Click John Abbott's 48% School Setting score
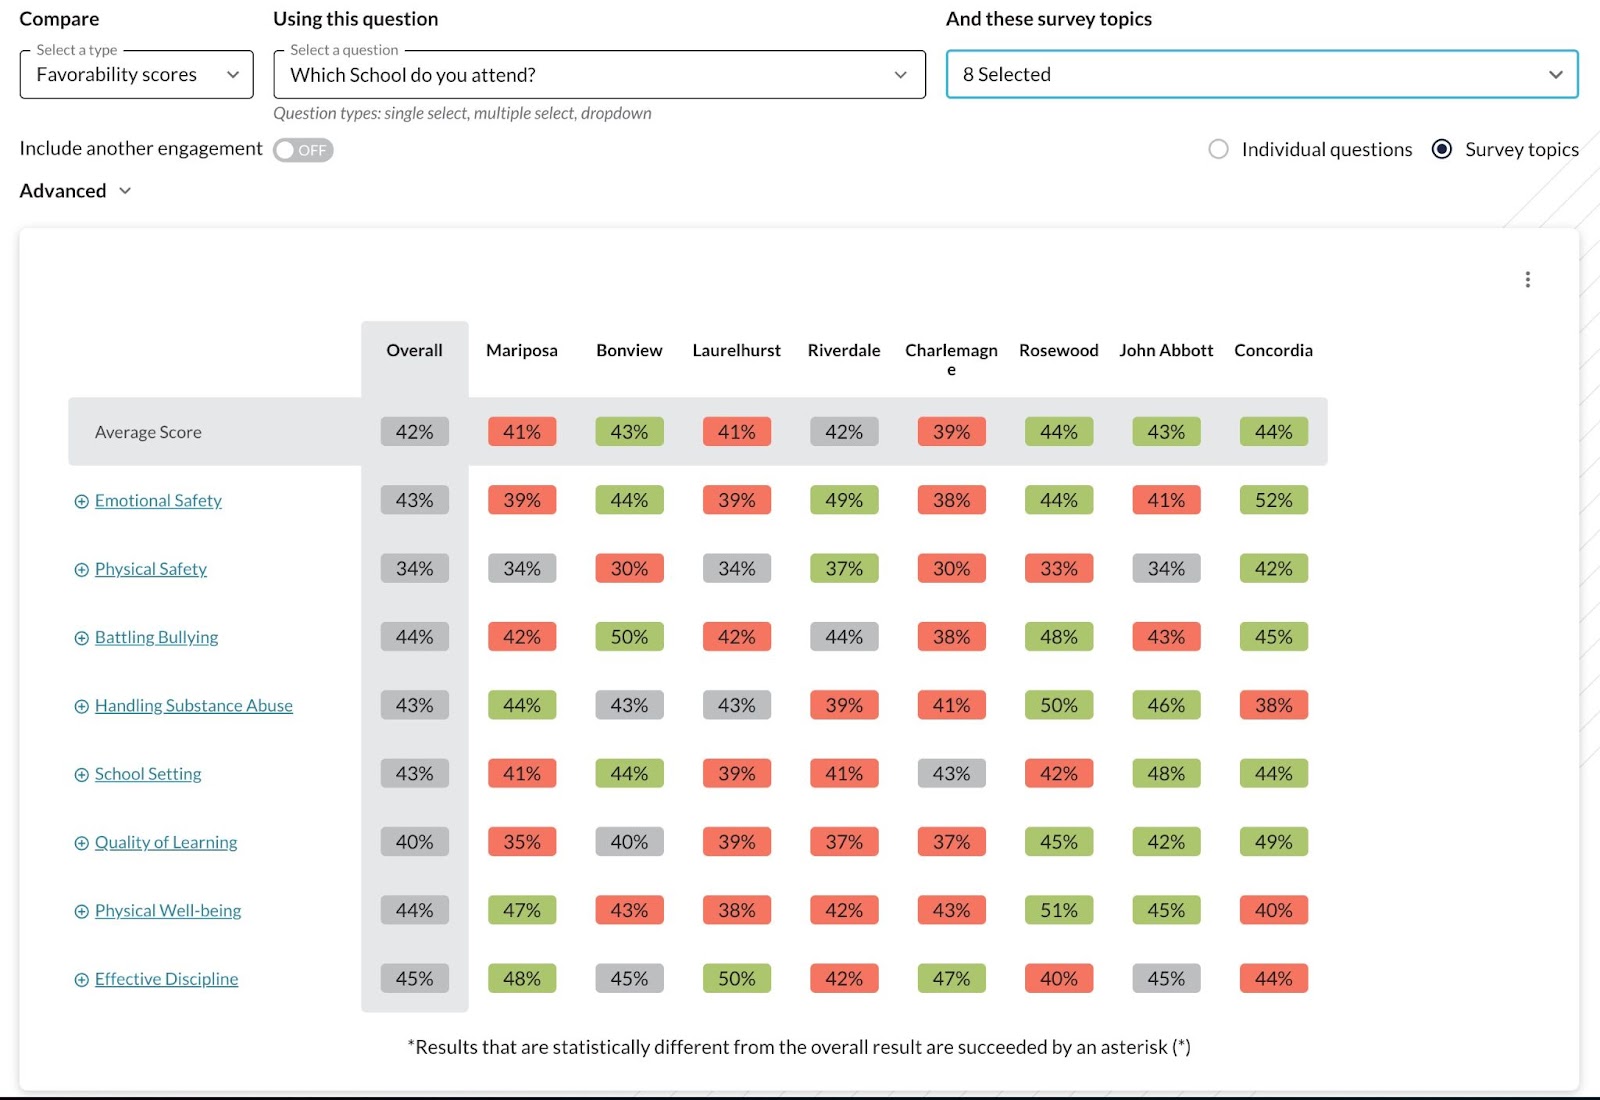Image resolution: width=1600 pixels, height=1100 pixels. 1166,774
